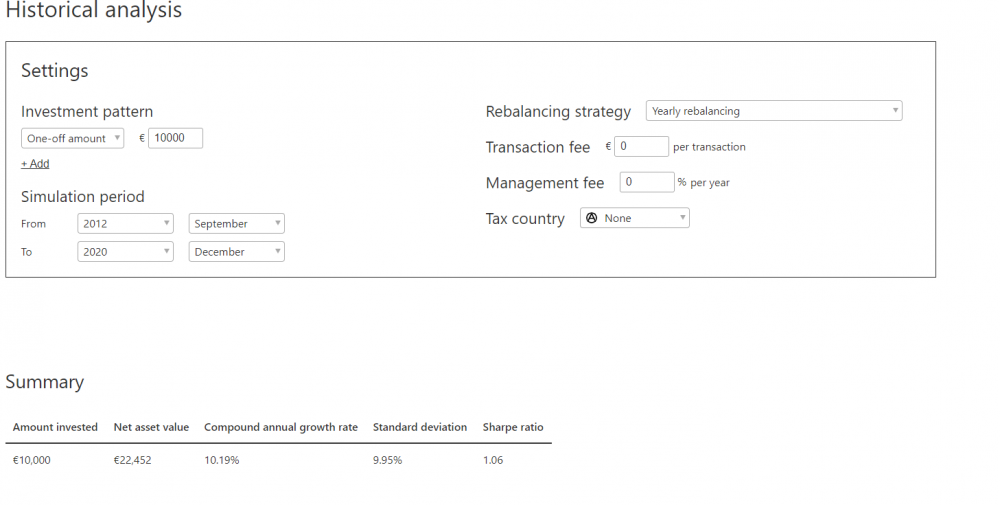Select the Management fee percentage field
Image resolution: width=1000 pixels, height=505 pixels.
pos(646,183)
